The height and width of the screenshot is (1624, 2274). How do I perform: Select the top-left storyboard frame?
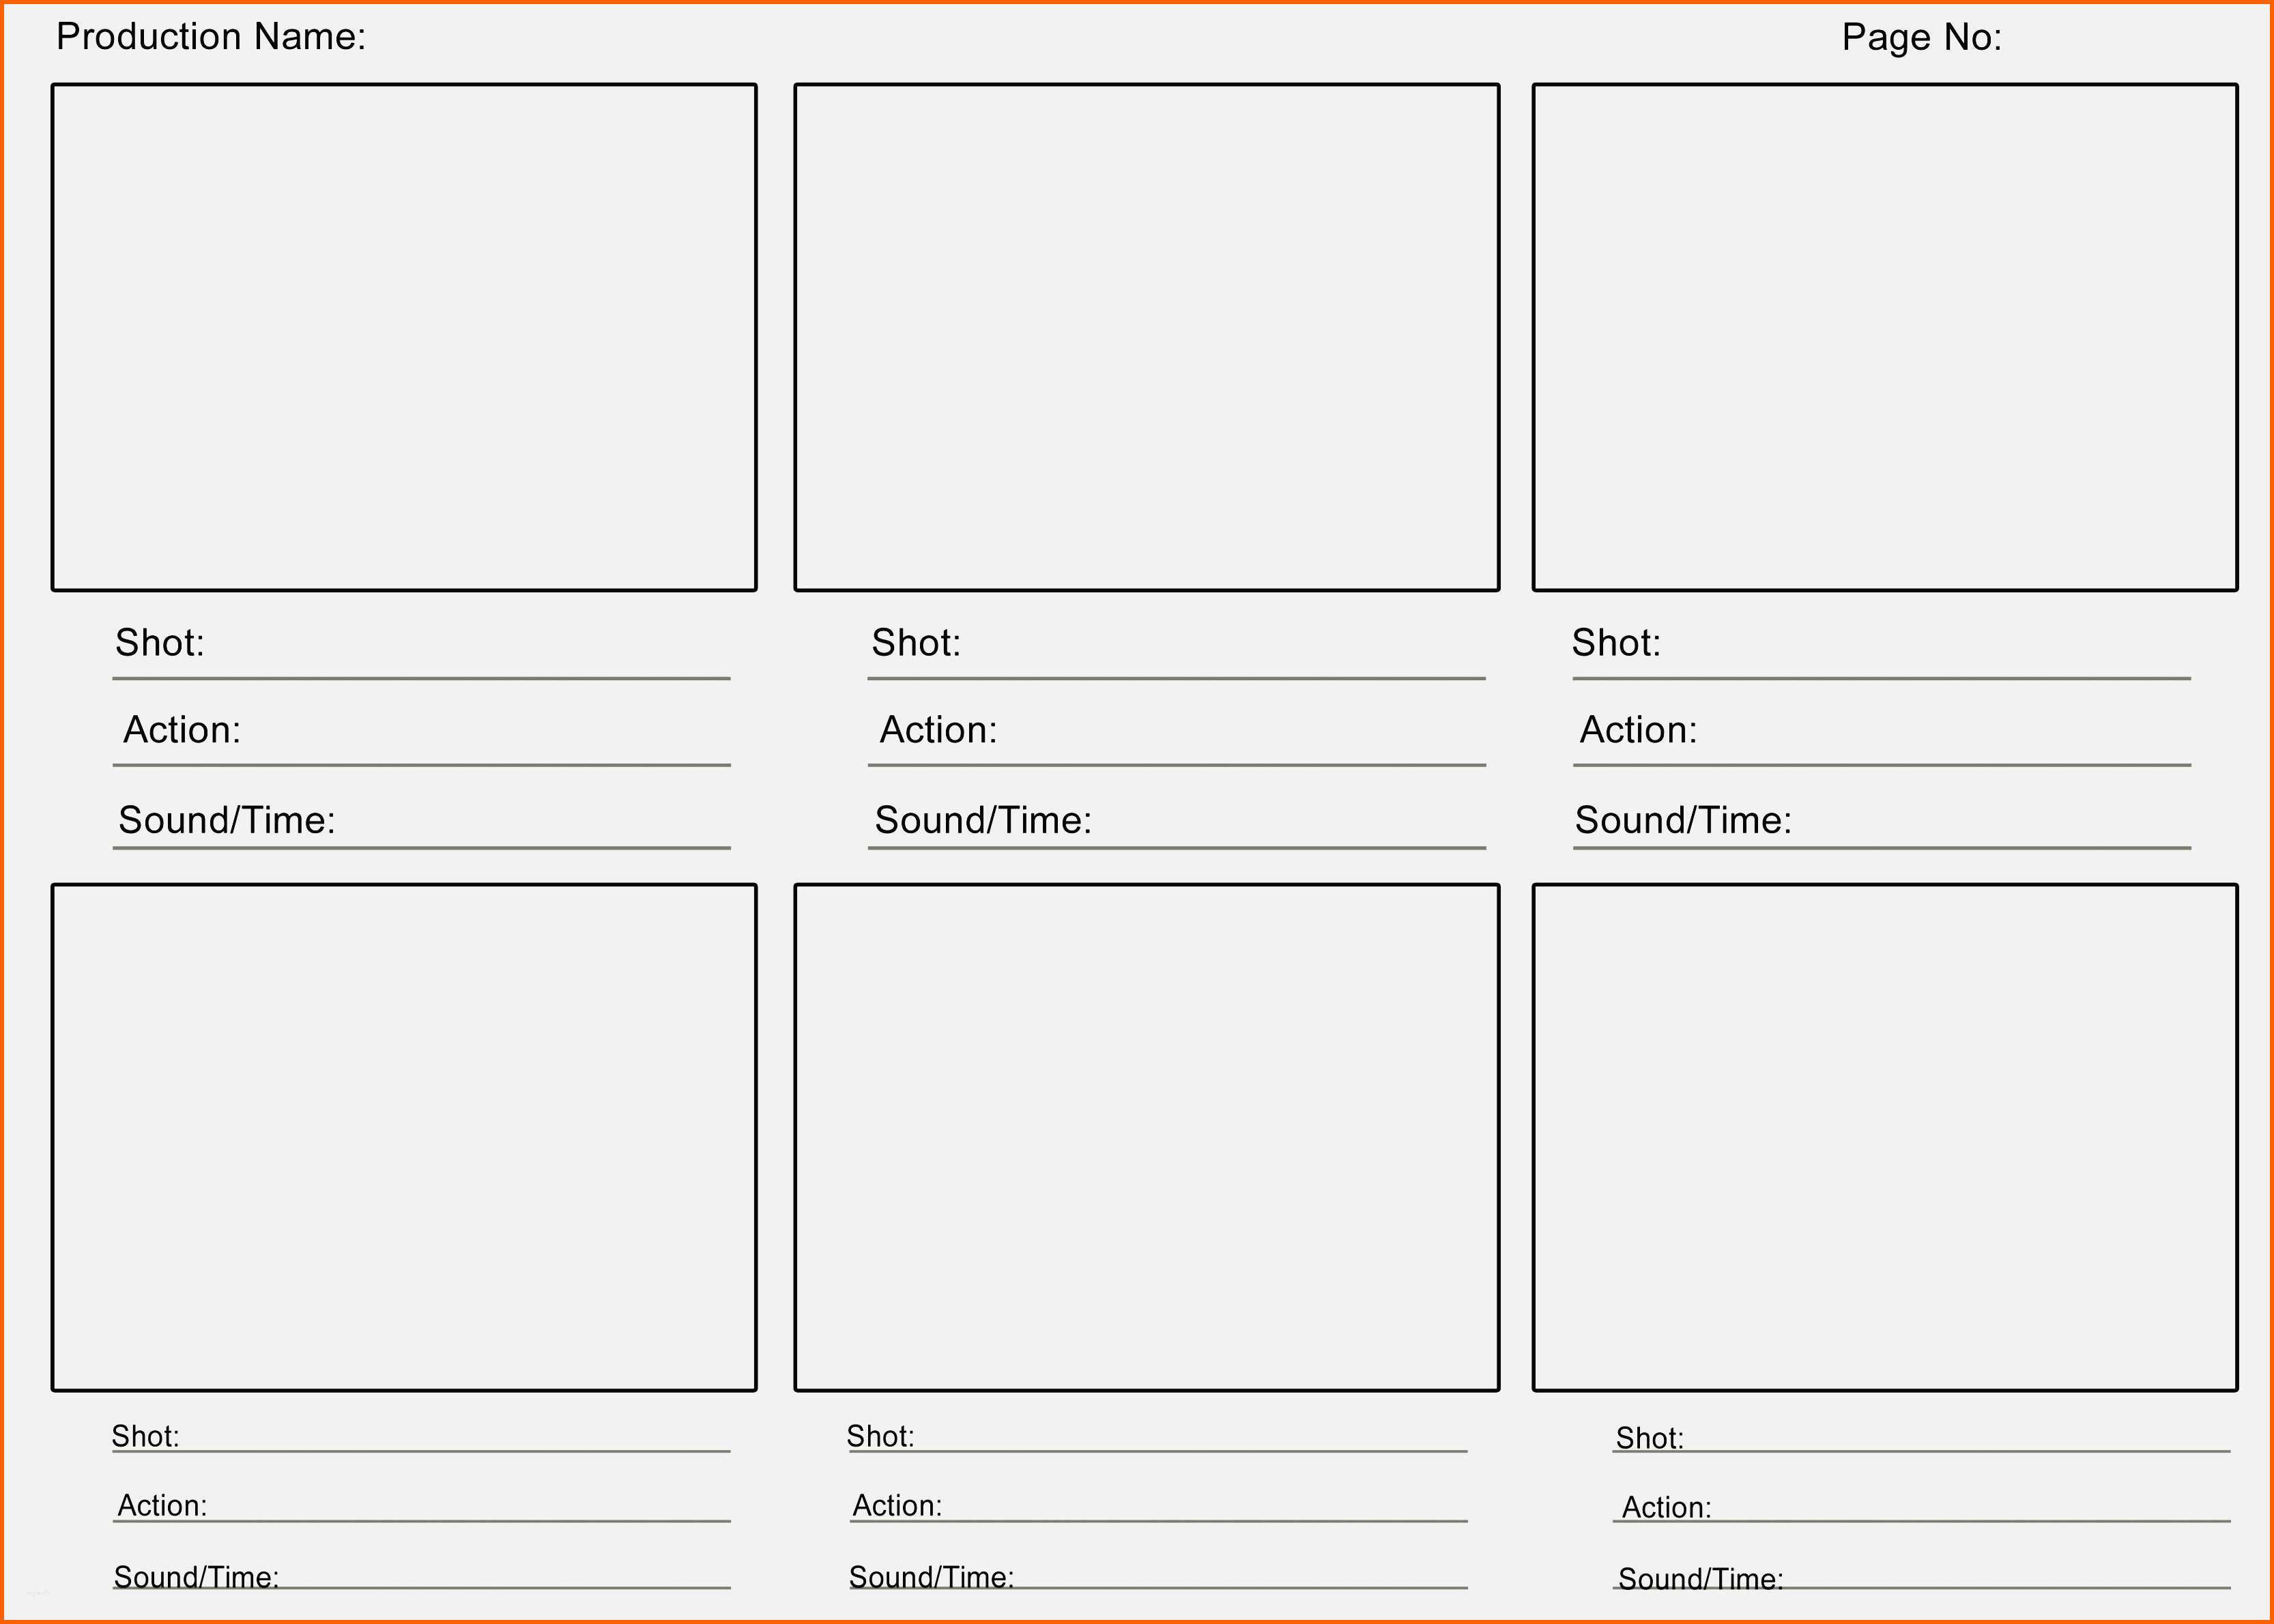click(x=404, y=338)
